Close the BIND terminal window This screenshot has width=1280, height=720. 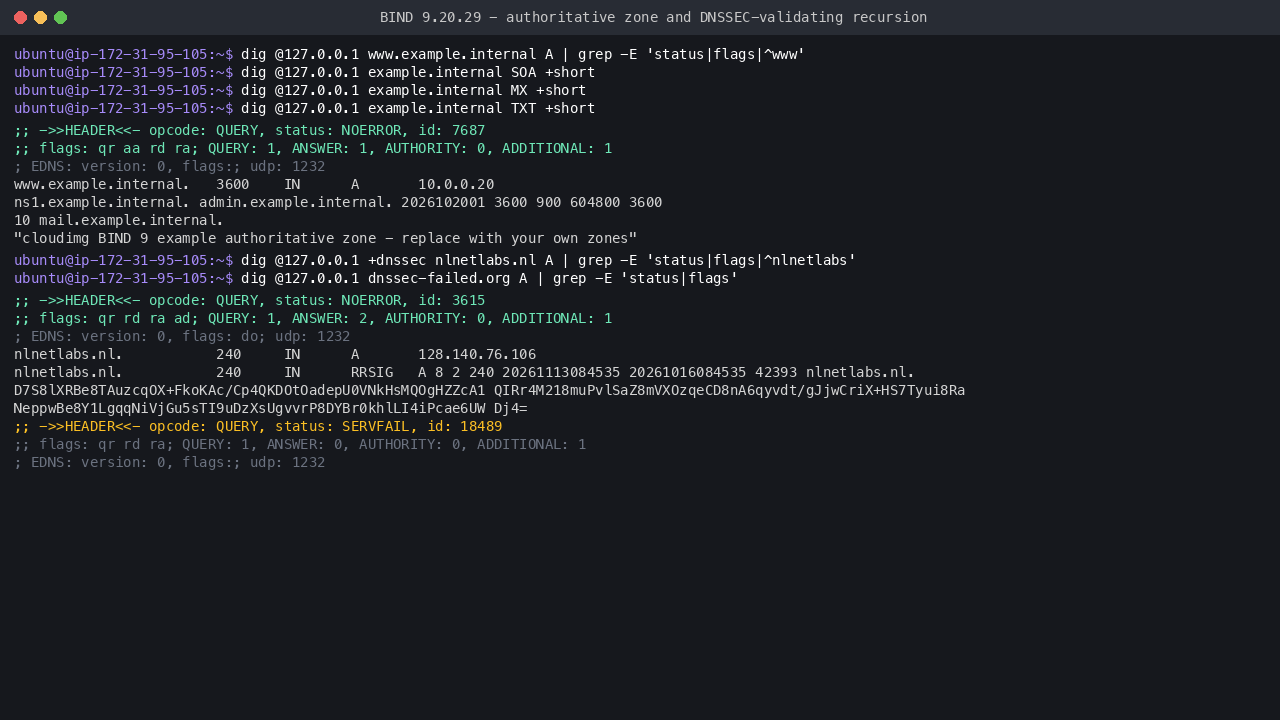pyautogui.click(x=20, y=17)
